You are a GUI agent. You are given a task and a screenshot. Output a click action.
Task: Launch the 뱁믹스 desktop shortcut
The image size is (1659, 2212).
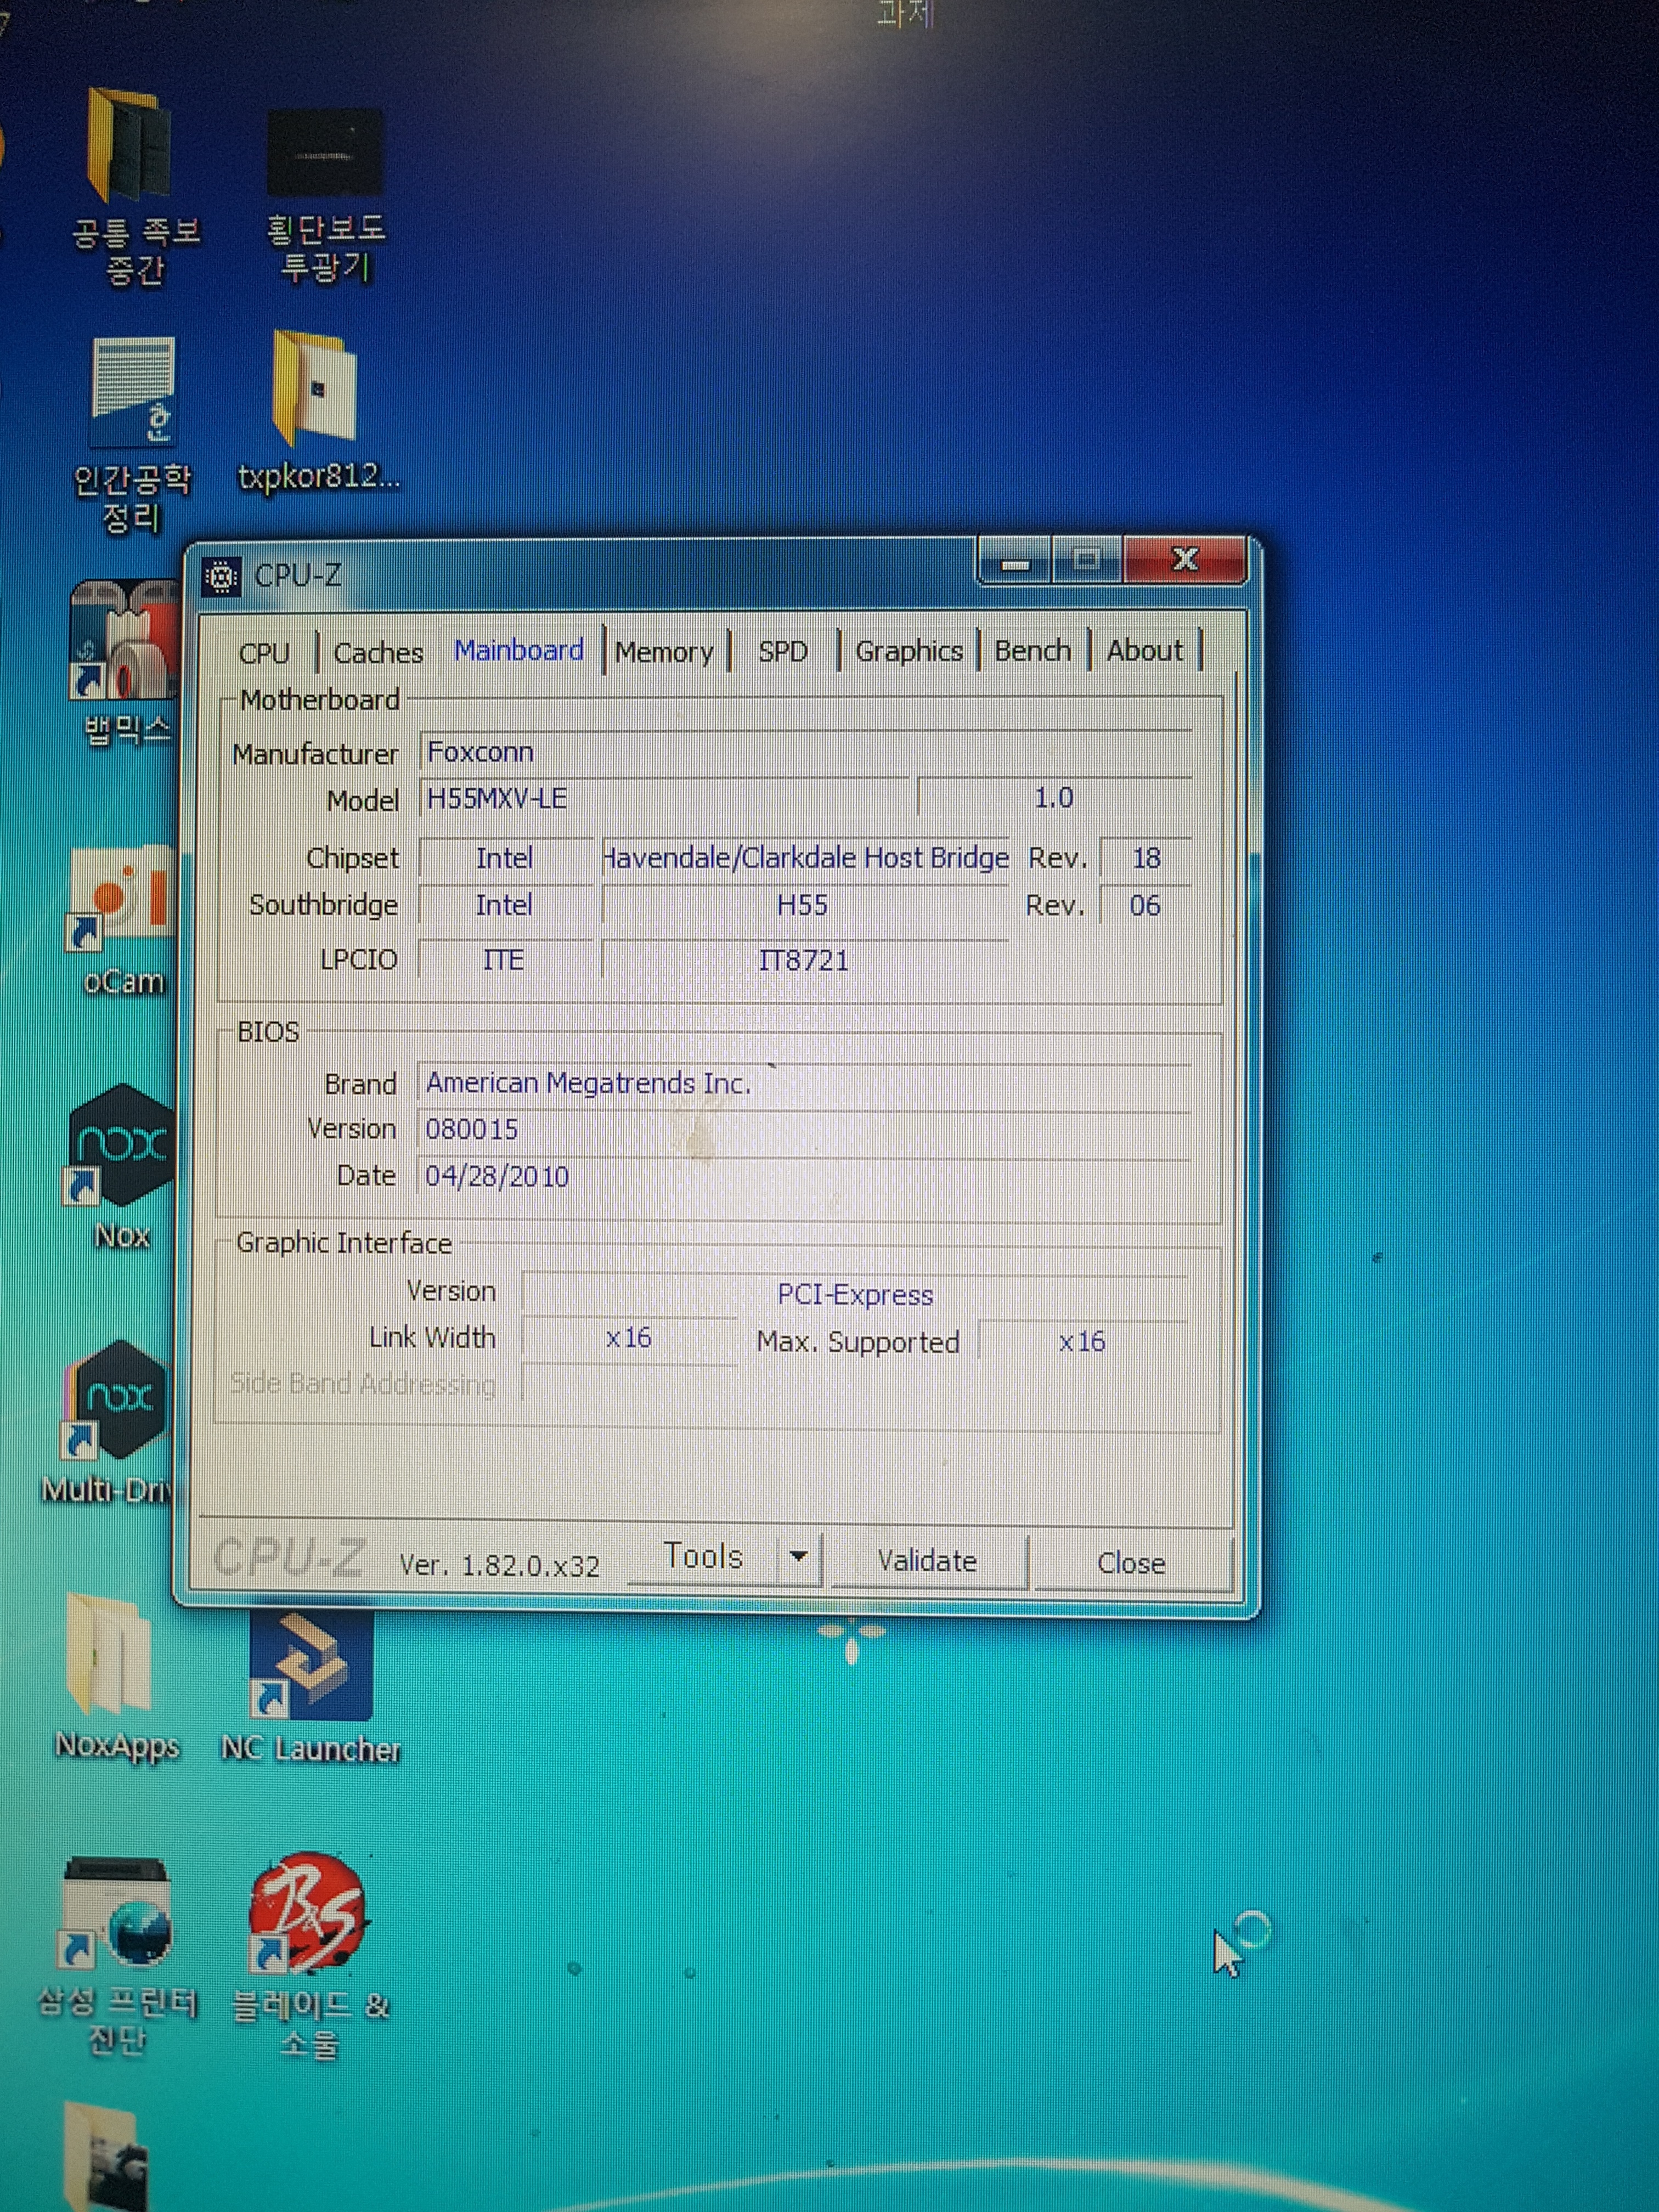pyautogui.click(x=125, y=640)
